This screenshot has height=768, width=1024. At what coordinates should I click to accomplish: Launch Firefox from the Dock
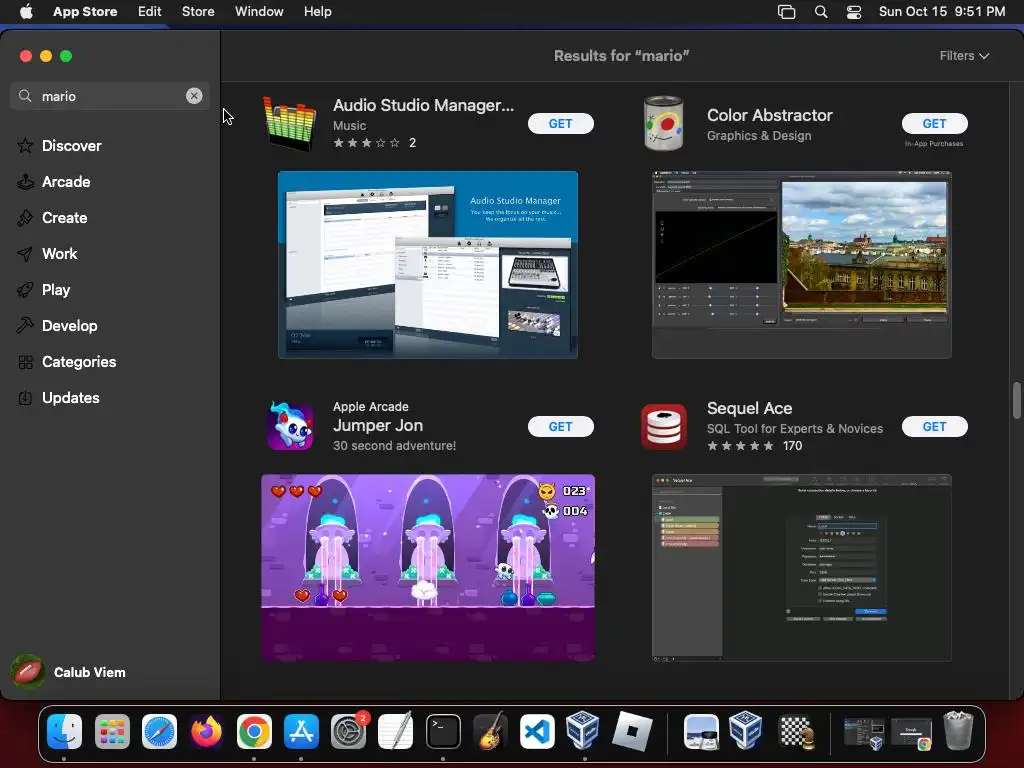(206, 731)
